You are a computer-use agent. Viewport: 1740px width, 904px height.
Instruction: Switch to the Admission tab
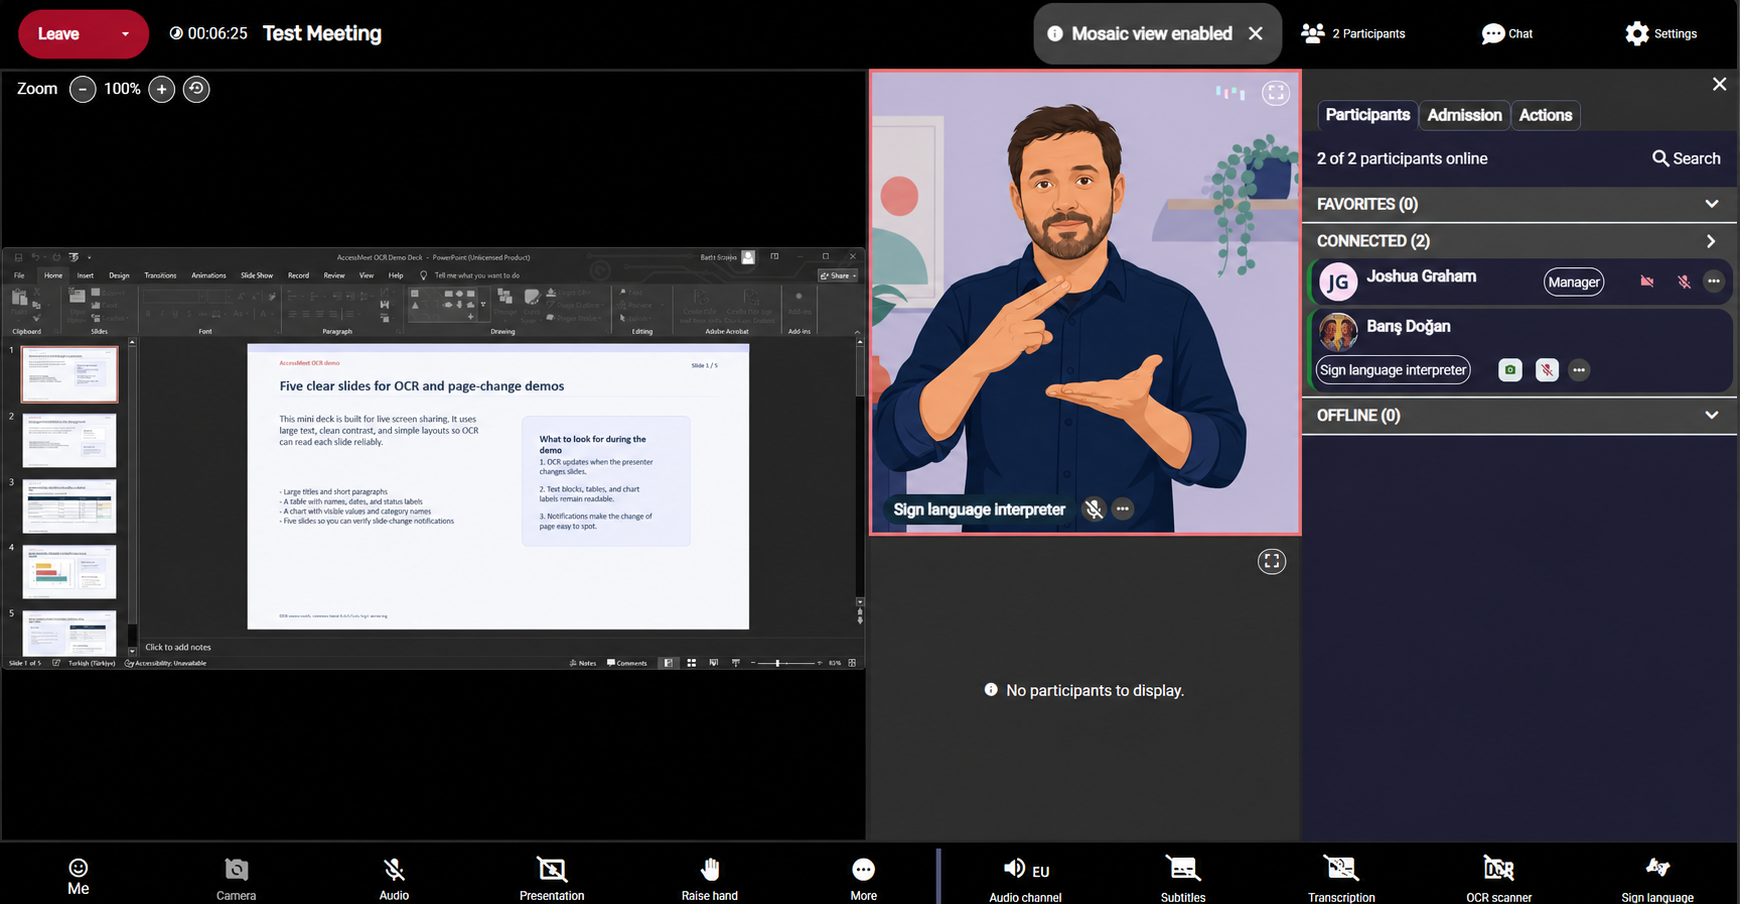tap(1464, 115)
